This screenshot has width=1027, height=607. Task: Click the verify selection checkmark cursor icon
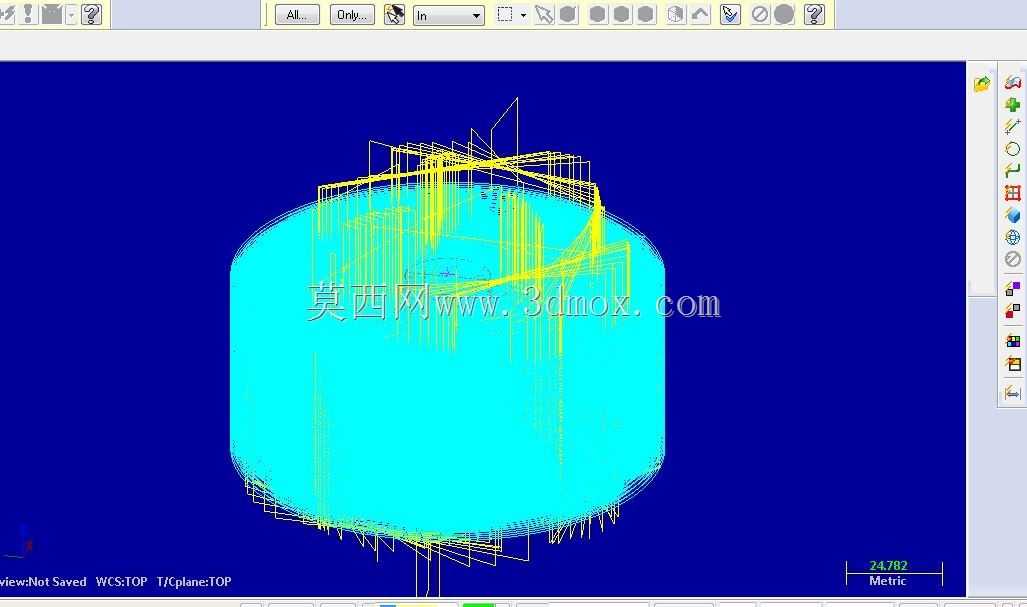(x=730, y=14)
